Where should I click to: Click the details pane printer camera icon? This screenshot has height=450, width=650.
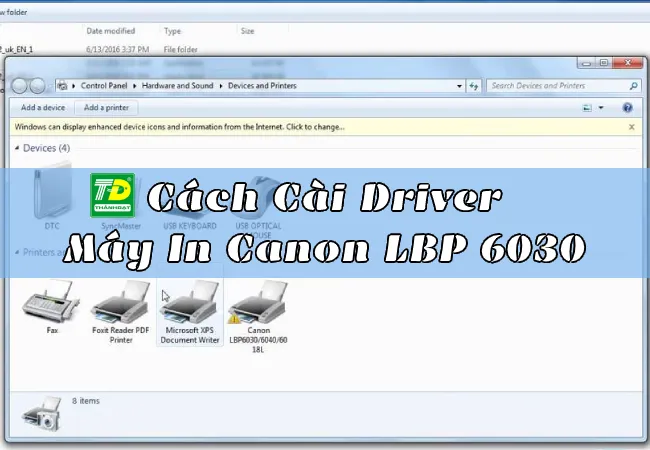coord(42,413)
